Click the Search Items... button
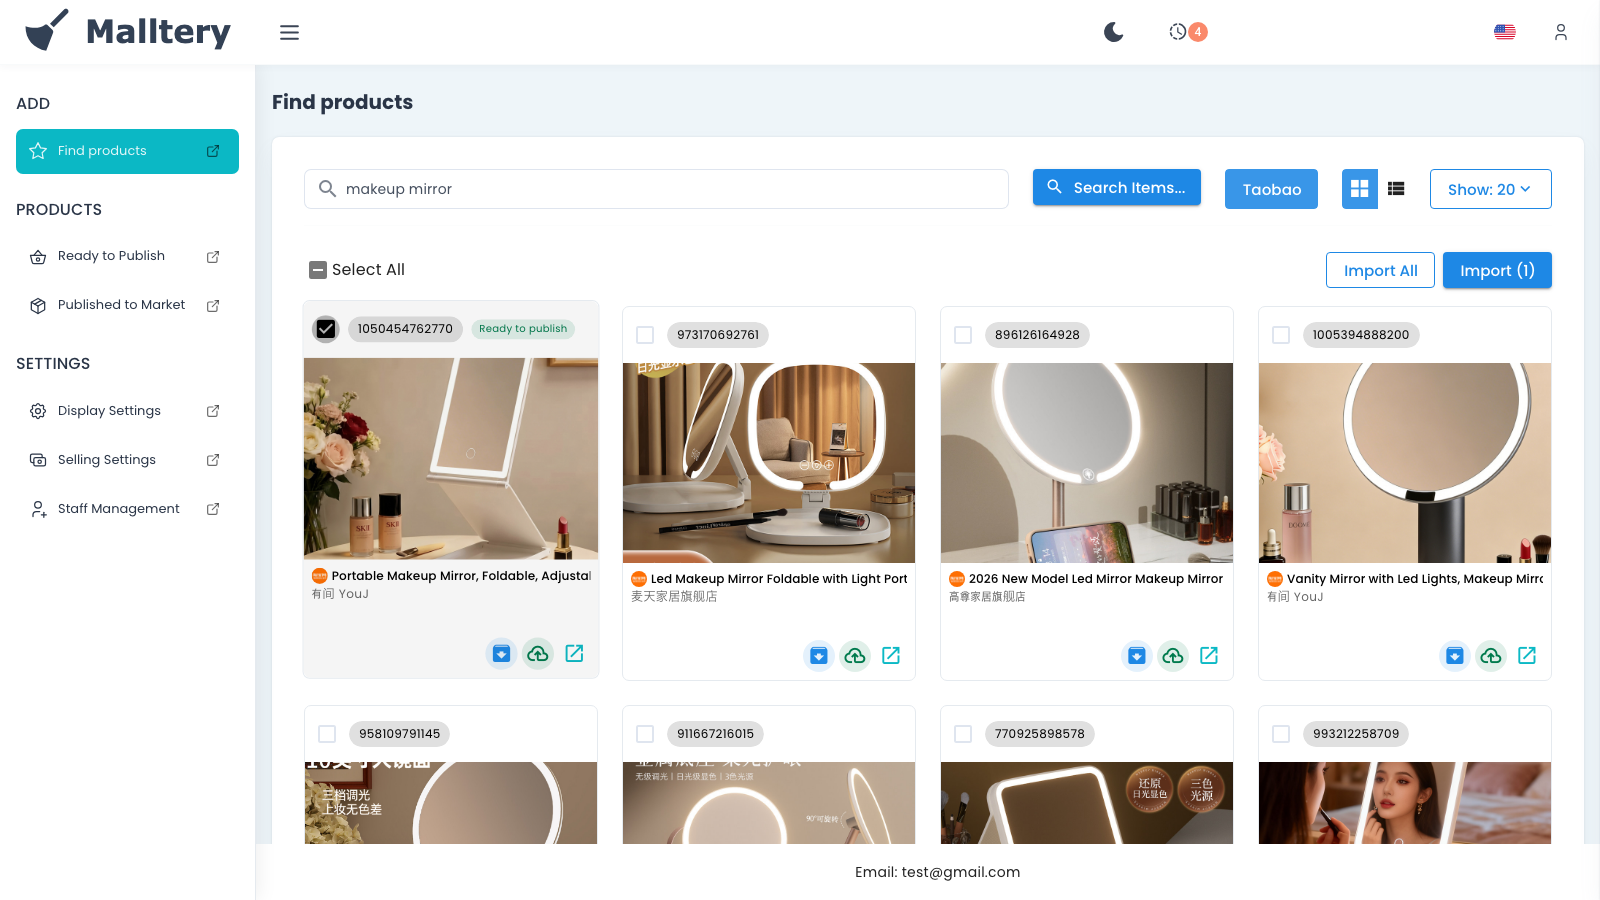1600x900 pixels. click(x=1117, y=187)
